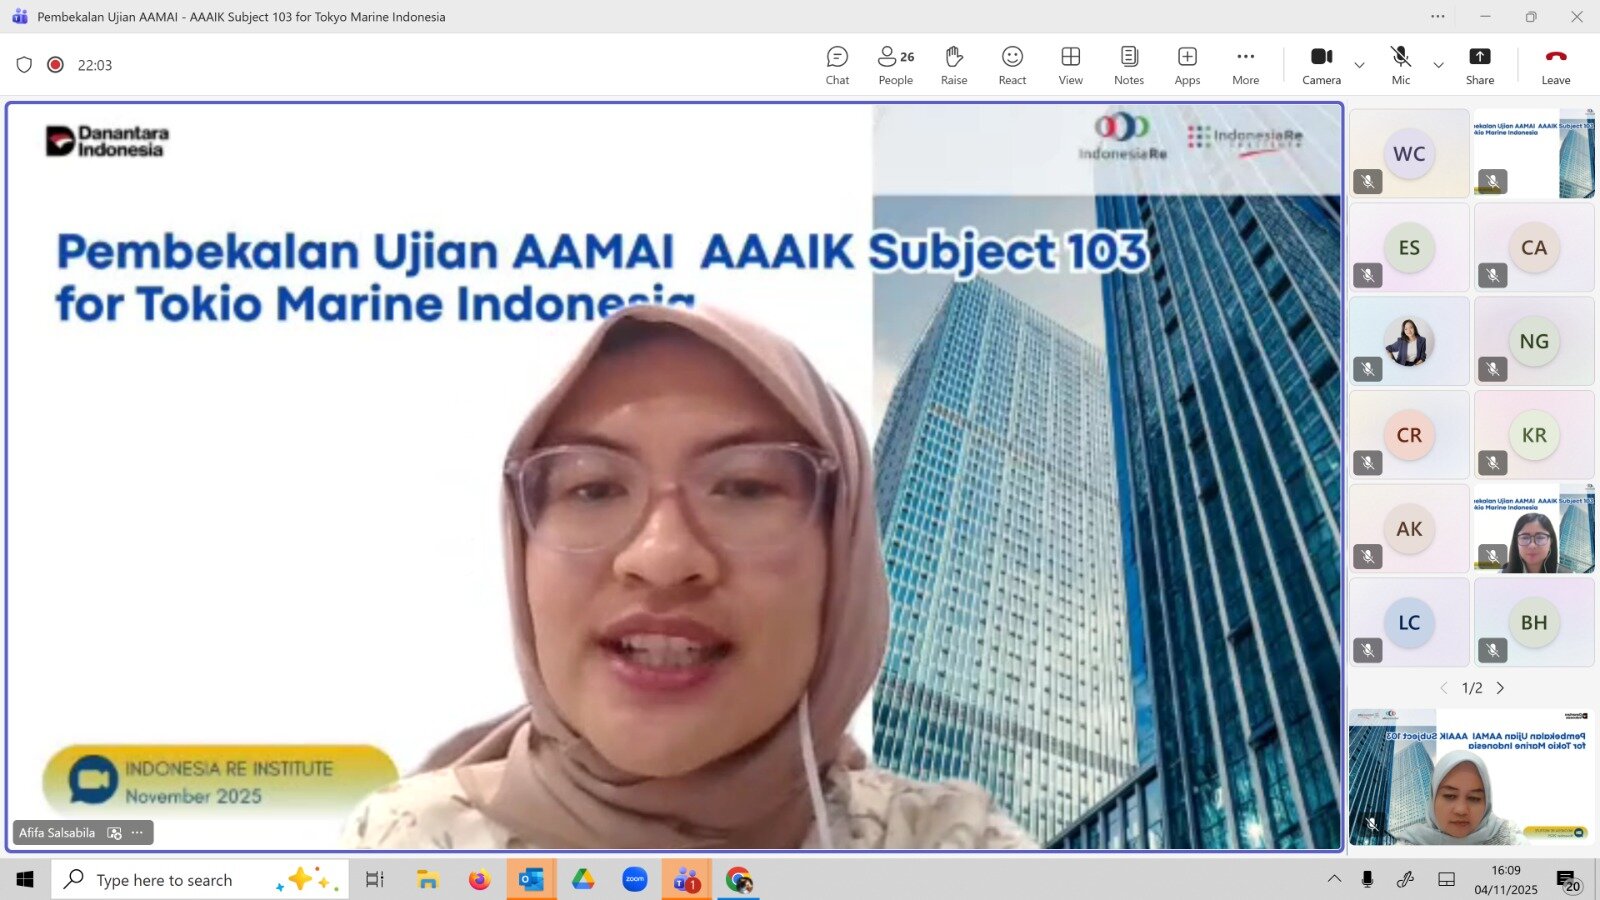
Task: Go to next page of participants
Action: point(1500,688)
